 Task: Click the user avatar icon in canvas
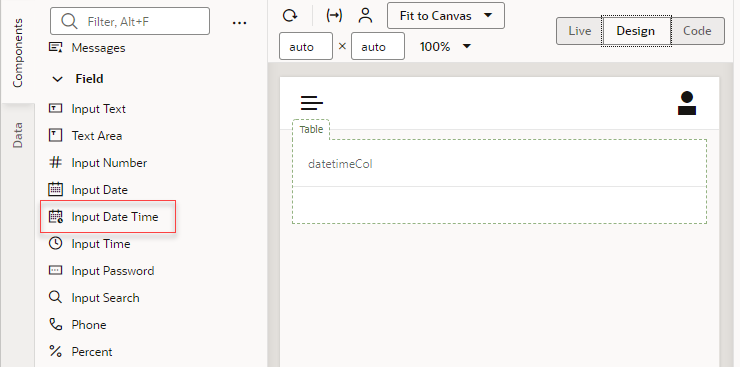[x=687, y=103]
